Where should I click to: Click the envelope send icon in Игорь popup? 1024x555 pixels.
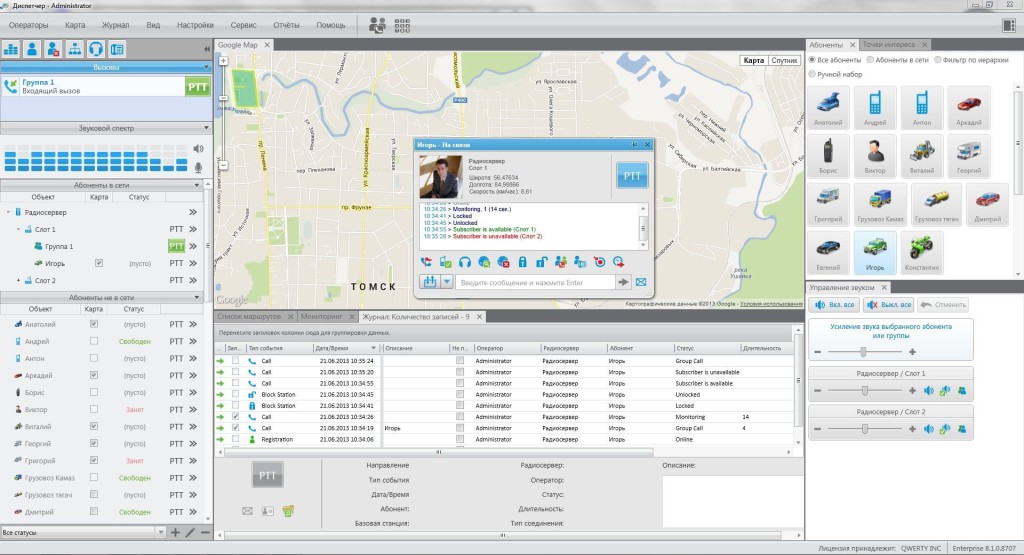click(x=641, y=282)
